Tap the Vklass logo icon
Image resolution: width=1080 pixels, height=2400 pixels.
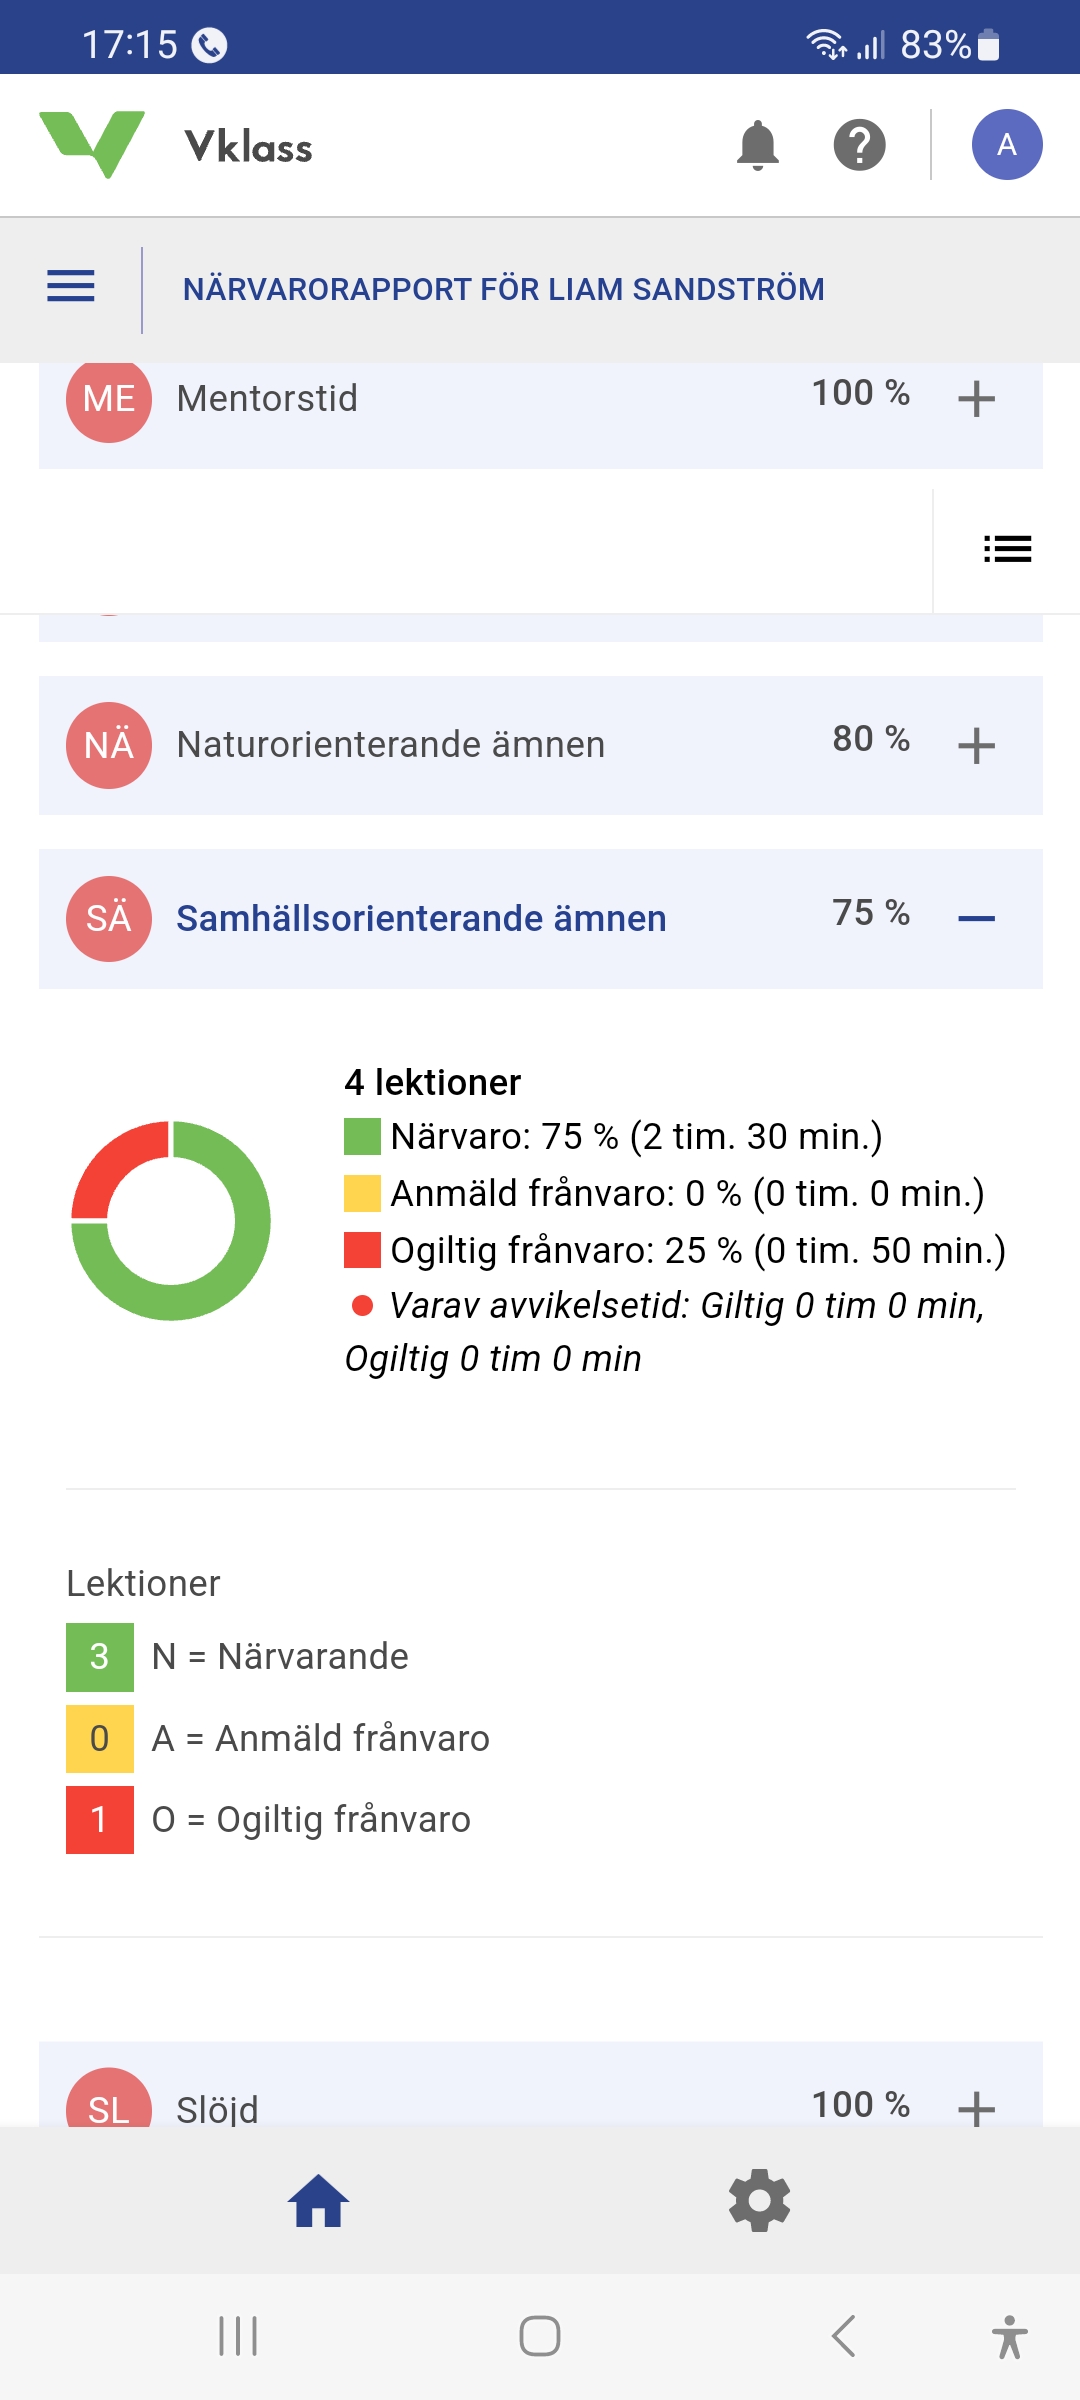[x=92, y=145]
